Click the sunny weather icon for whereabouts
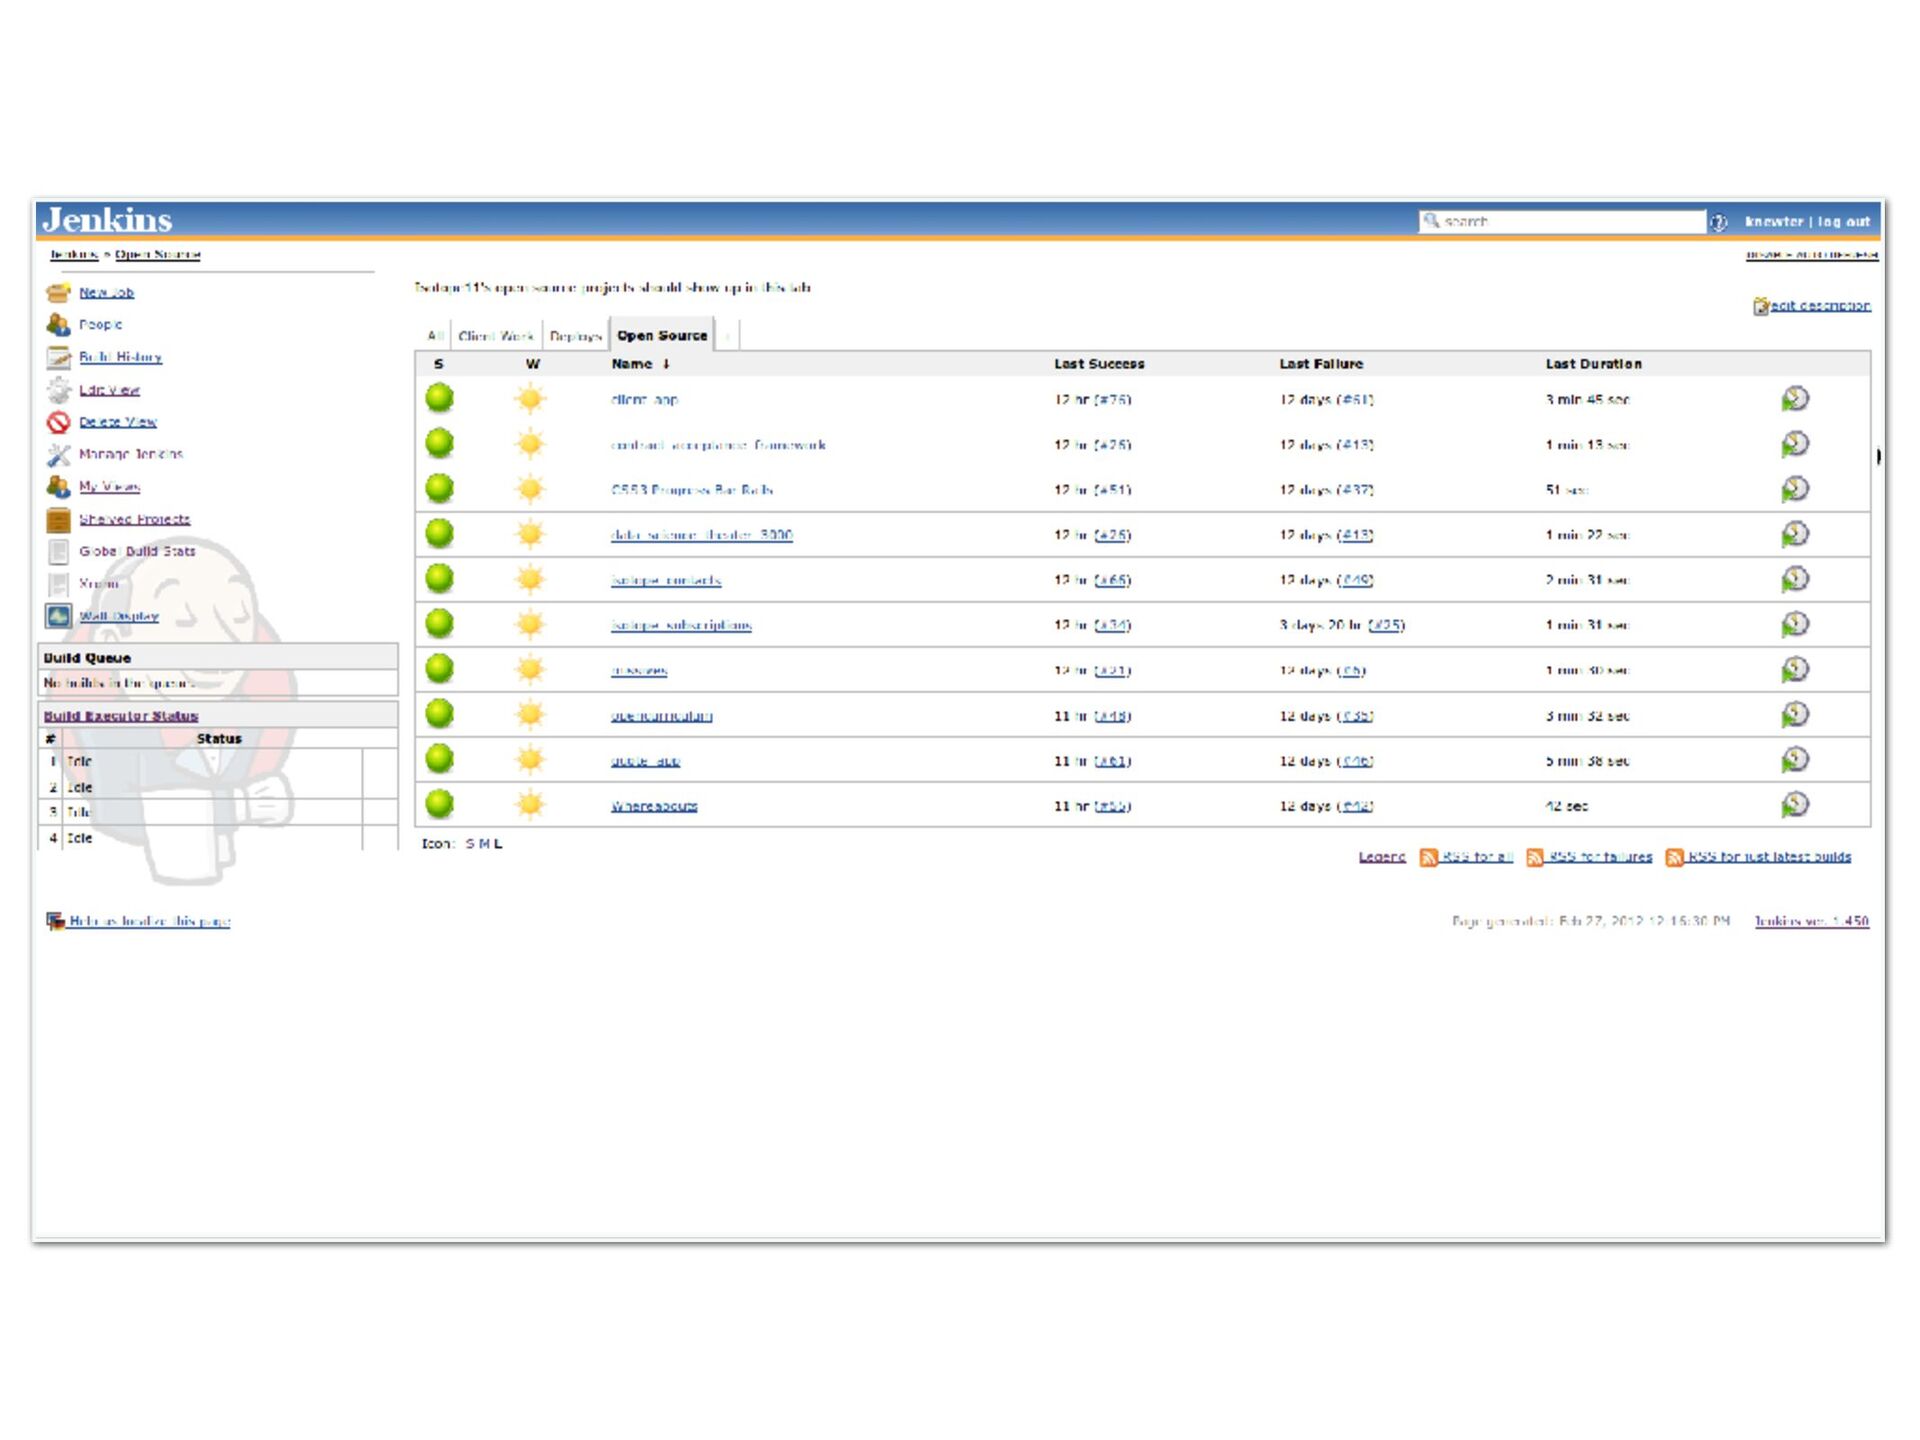This screenshot has height=1440, width=1920. 530,804
